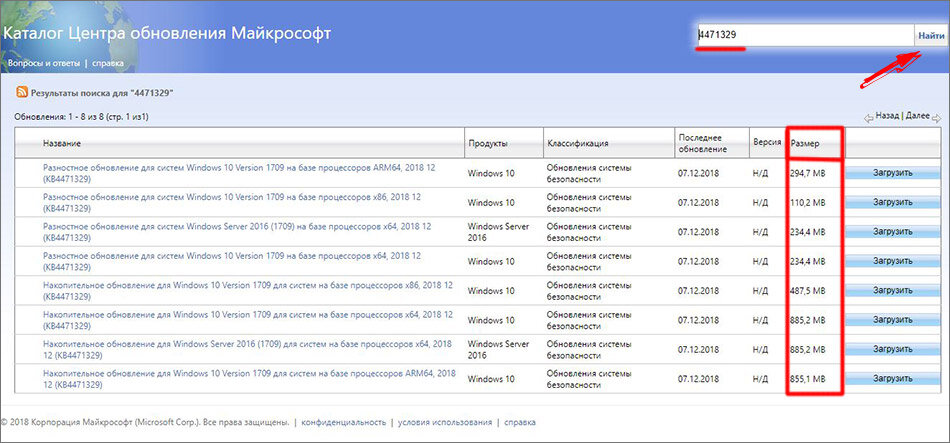950x443 pixels.
Task: Open the Накопительное обновление Windows 10 1709 x86 link
Action: 247,290
